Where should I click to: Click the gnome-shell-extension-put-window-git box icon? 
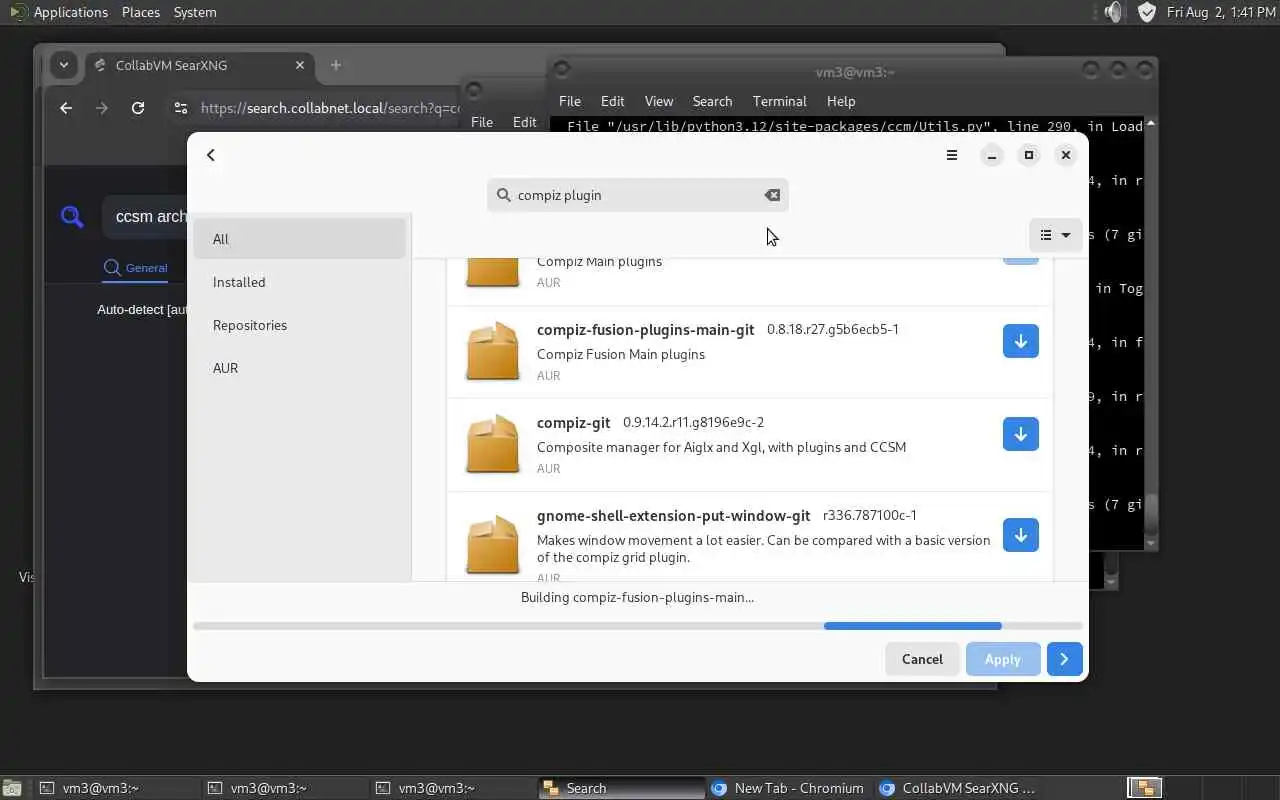pyautogui.click(x=493, y=545)
